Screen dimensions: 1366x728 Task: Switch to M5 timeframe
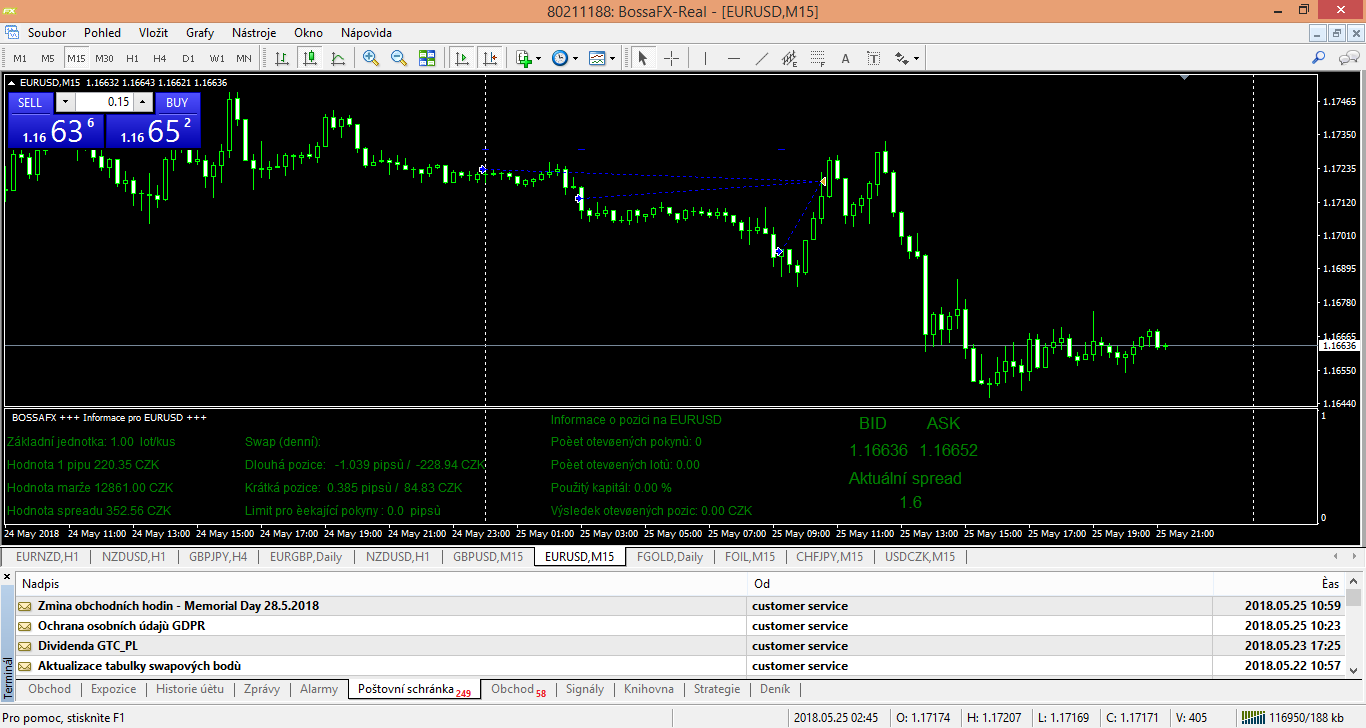point(48,58)
